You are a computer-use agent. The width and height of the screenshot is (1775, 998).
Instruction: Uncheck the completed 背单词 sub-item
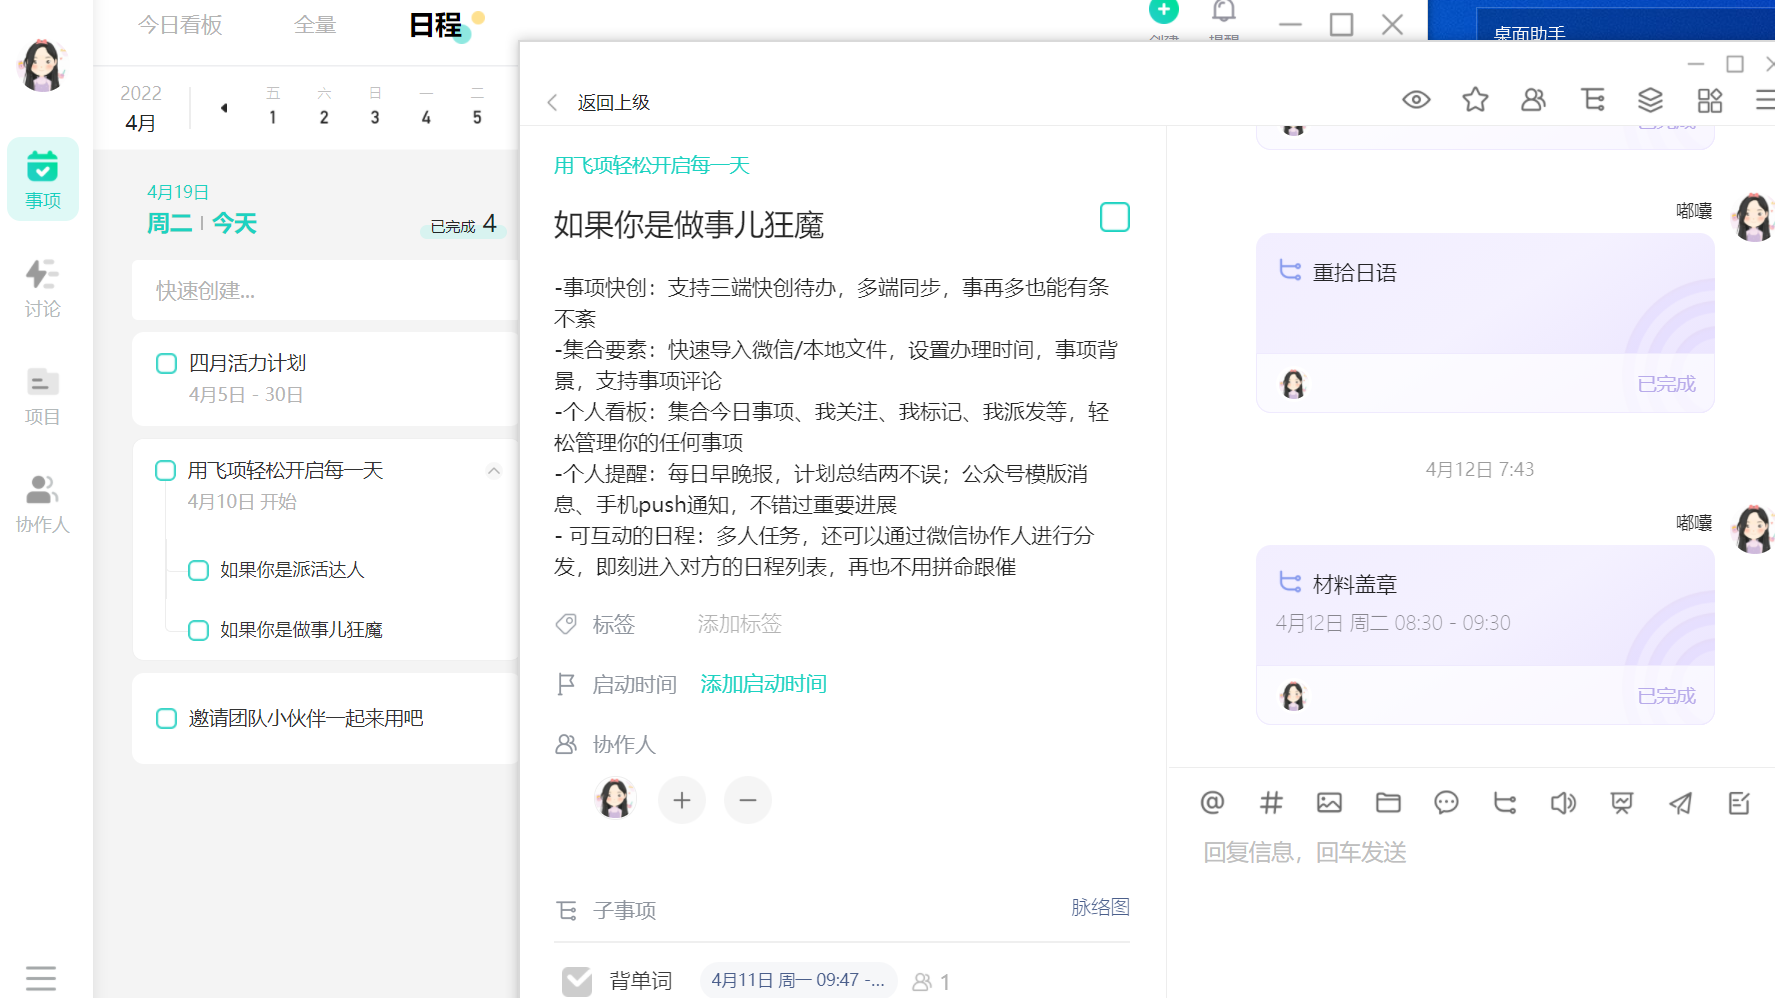click(x=577, y=981)
